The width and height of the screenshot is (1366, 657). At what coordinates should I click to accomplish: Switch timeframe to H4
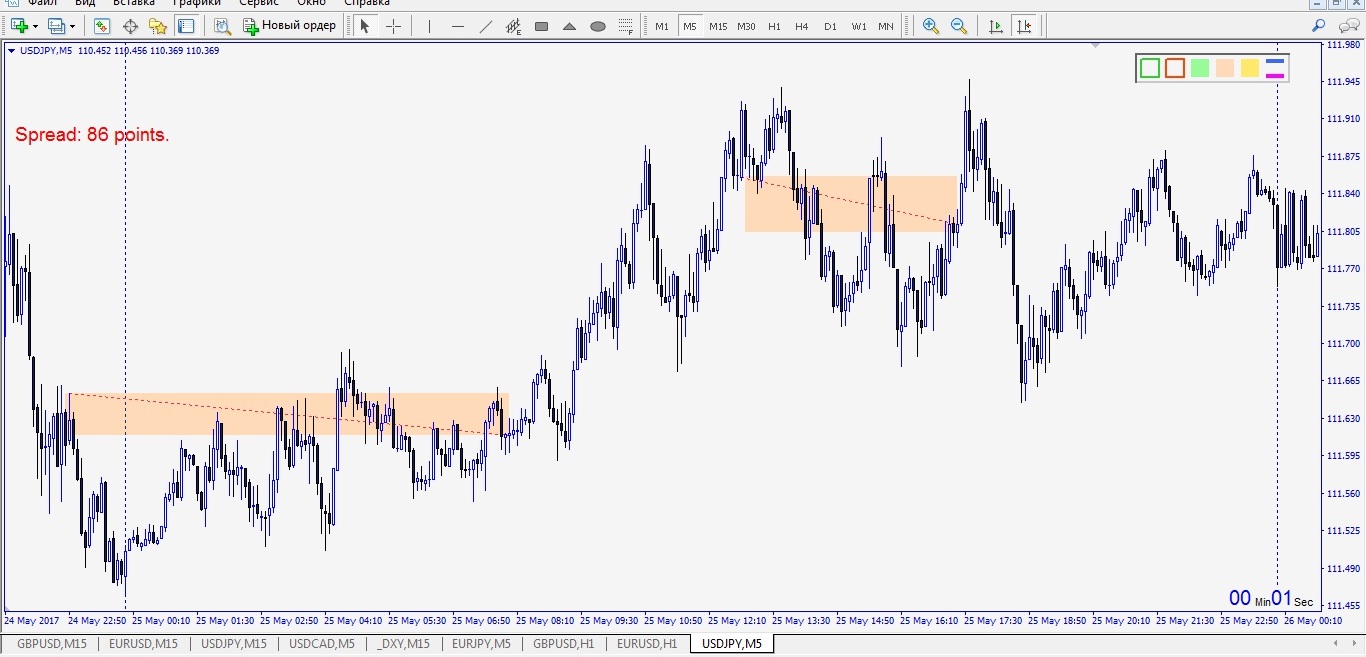point(802,26)
